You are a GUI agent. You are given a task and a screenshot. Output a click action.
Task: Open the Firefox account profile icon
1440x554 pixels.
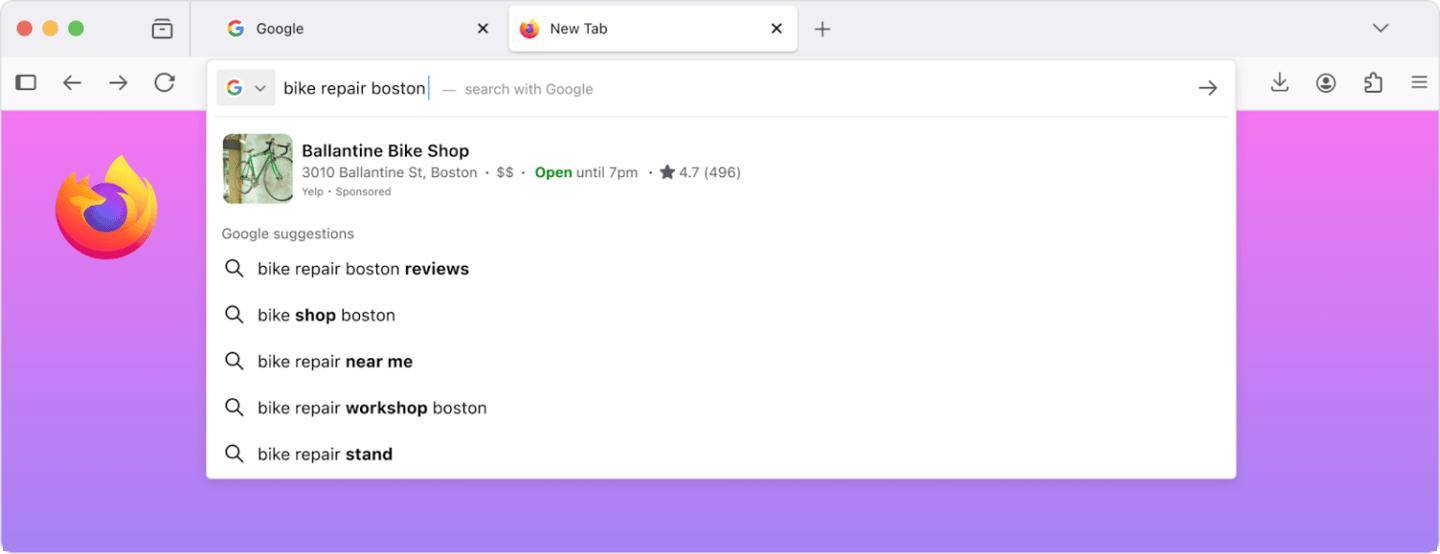[x=1326, y=83]
